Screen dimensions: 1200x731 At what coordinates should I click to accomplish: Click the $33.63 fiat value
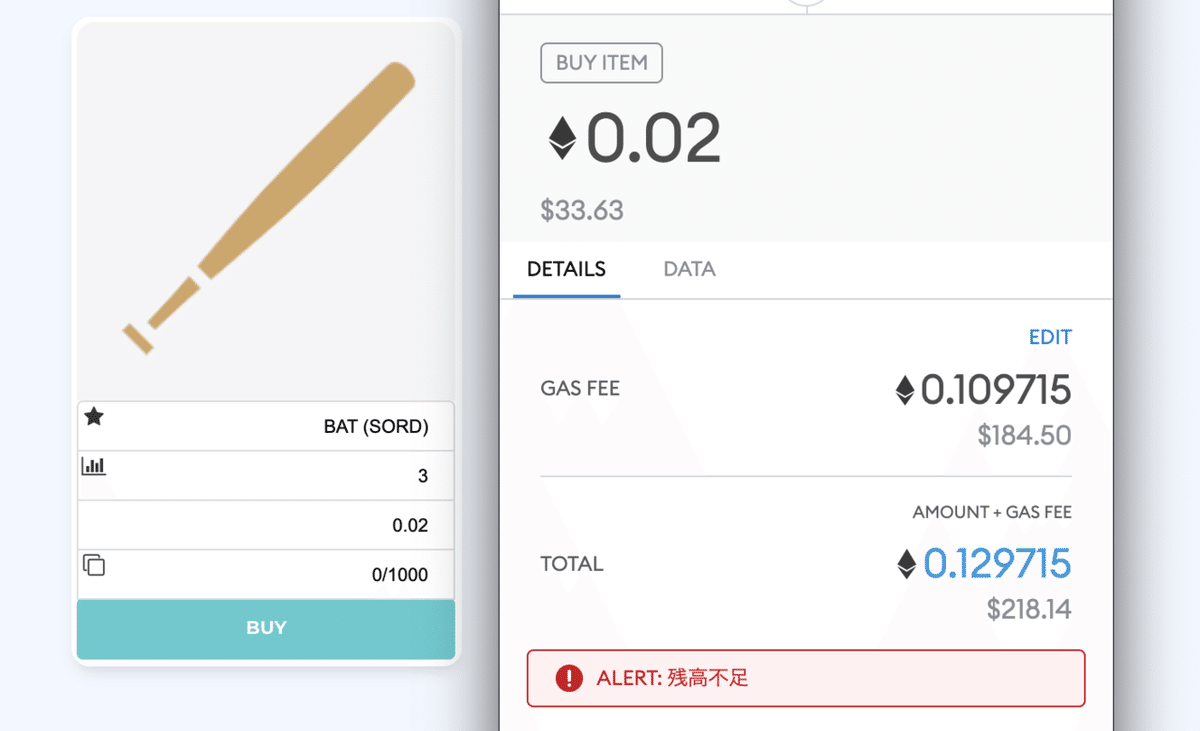581,211
